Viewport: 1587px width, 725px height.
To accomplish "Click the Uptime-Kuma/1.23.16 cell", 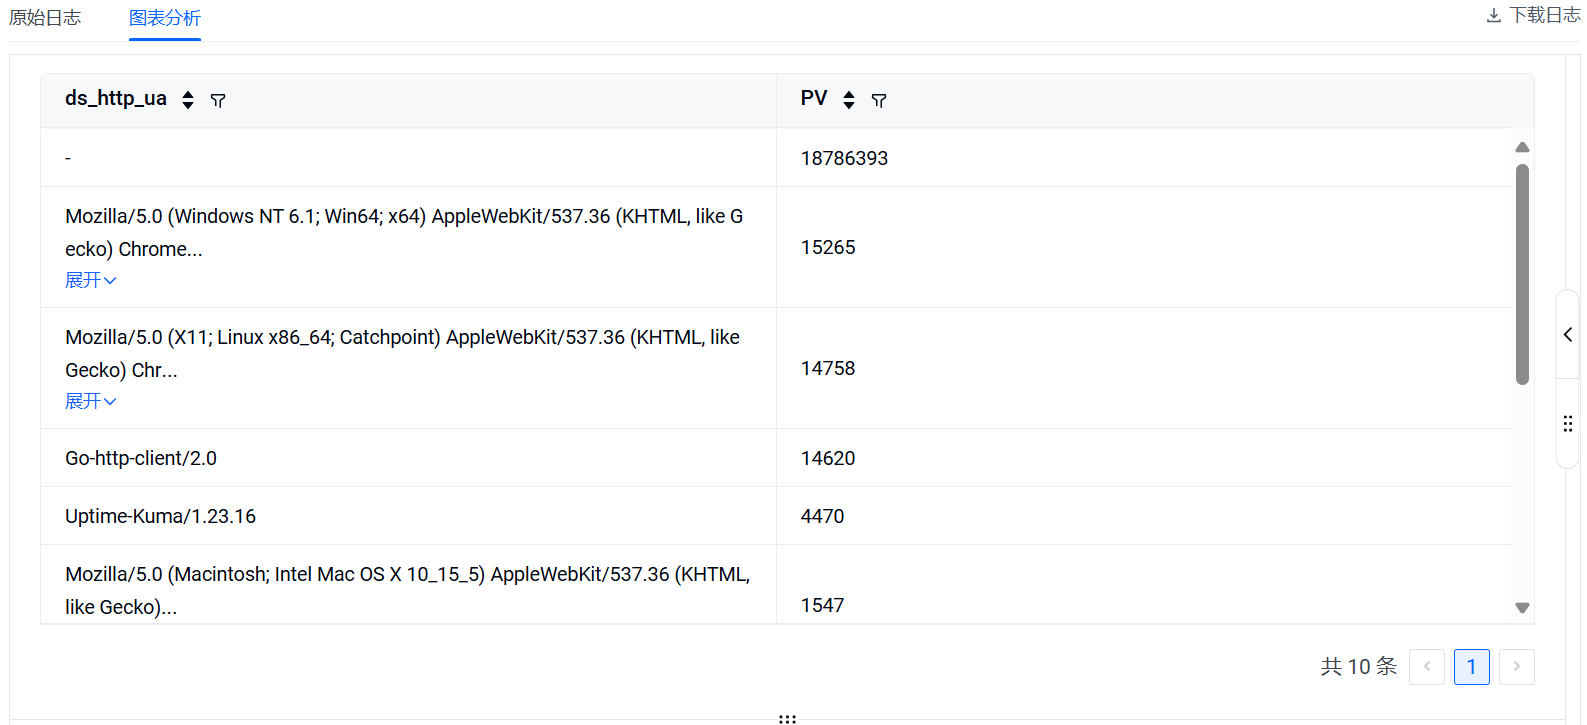I will pos(161,516).
